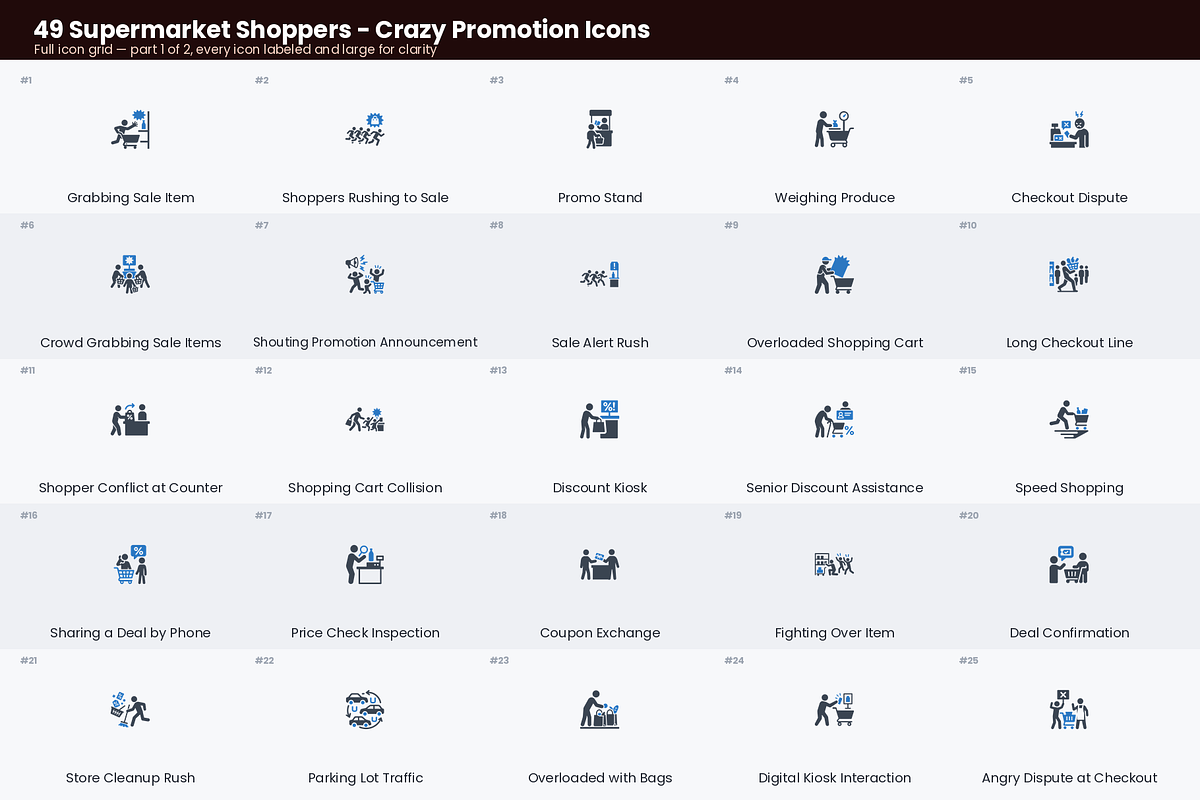The width and height of the screenshot is (1200, 800).
Task: Select the Digital Kiosk Interaction icon
Action: coord(835,710)
